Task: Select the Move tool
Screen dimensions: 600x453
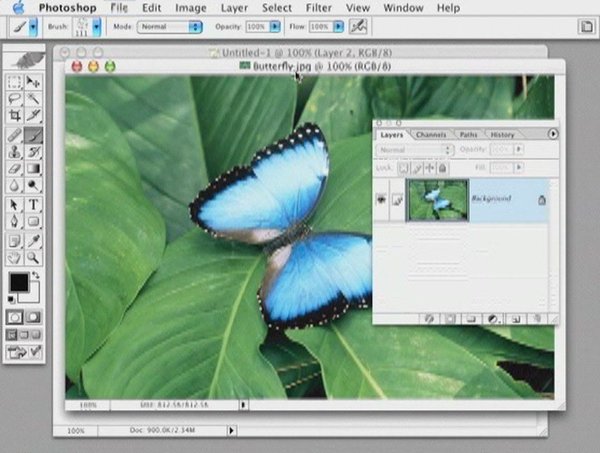Action: click(x=33, y=82)
